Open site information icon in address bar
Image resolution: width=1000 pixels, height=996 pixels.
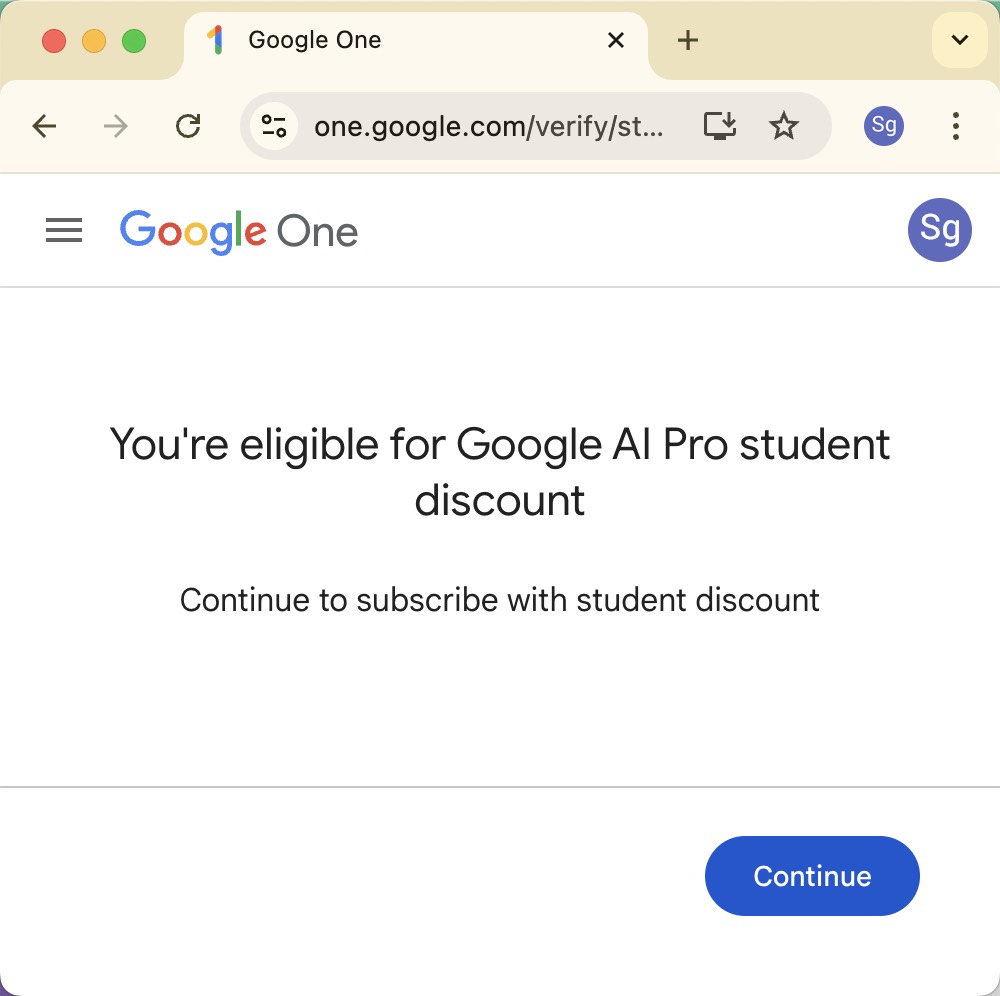[274, 126]
